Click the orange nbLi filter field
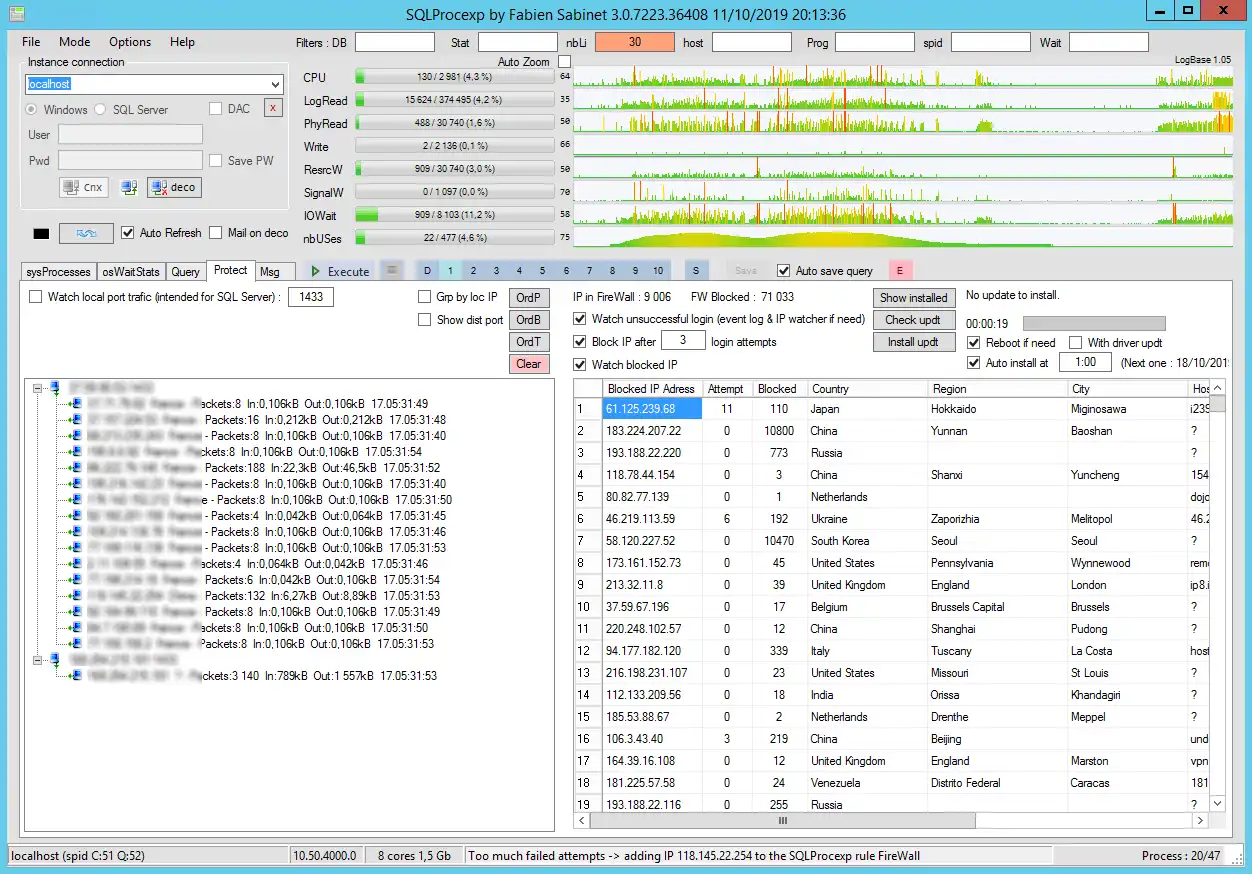 pyautogui.click(x=635, y=42)
